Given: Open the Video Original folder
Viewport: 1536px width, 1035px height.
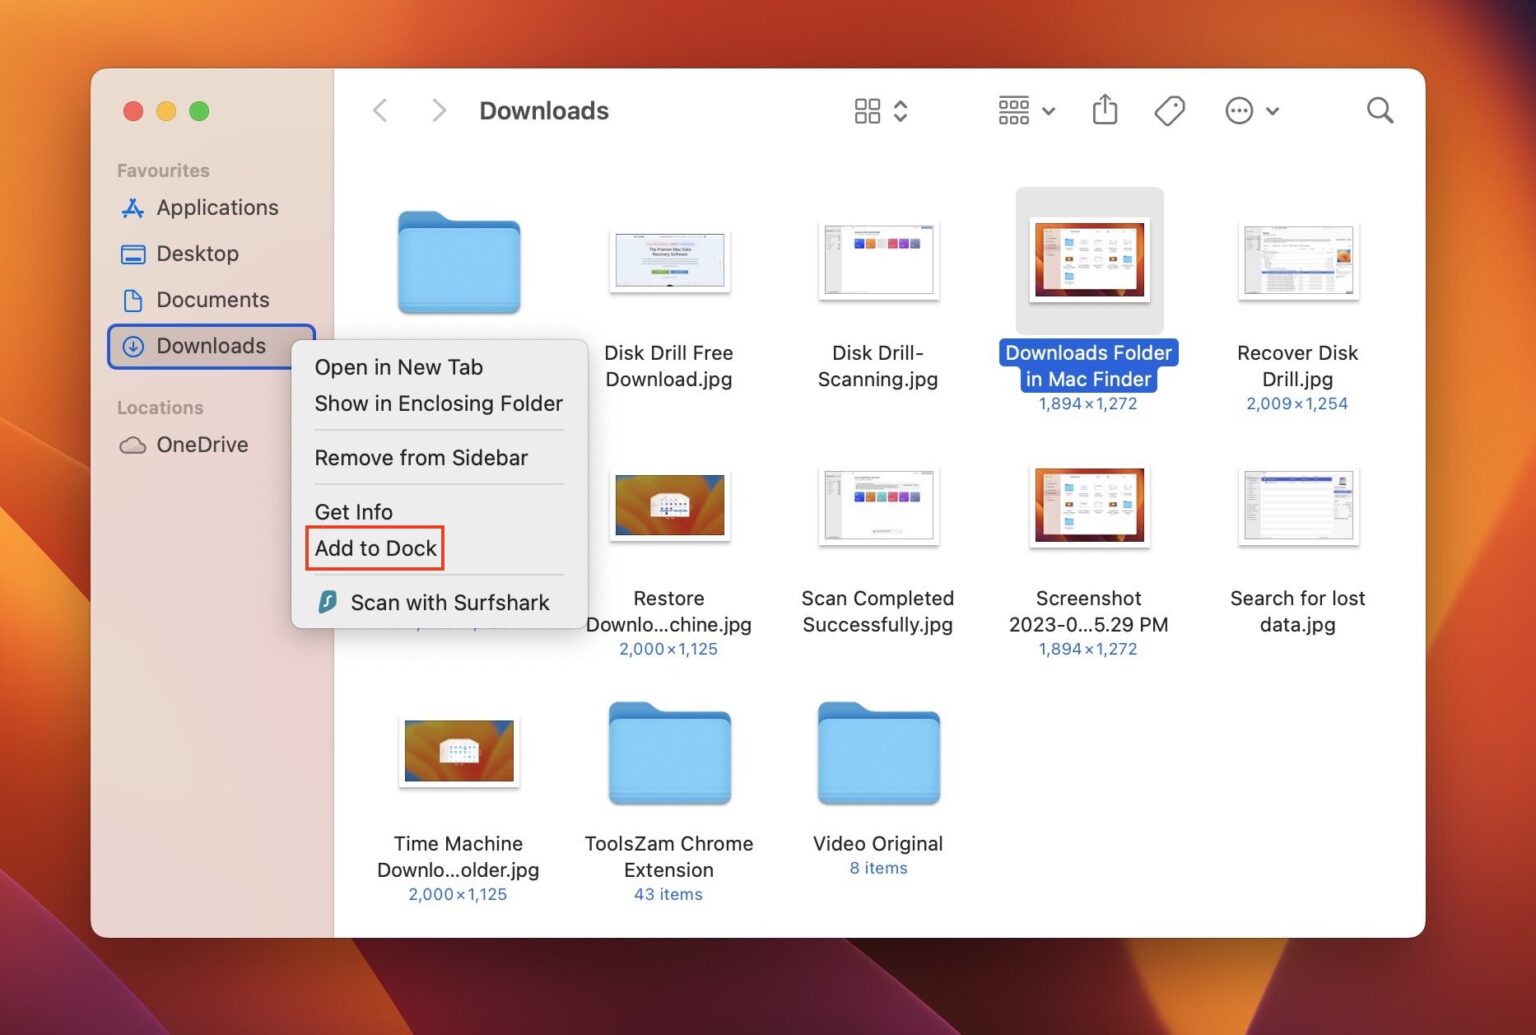Looking at the screenshot, I should [877, 753].
